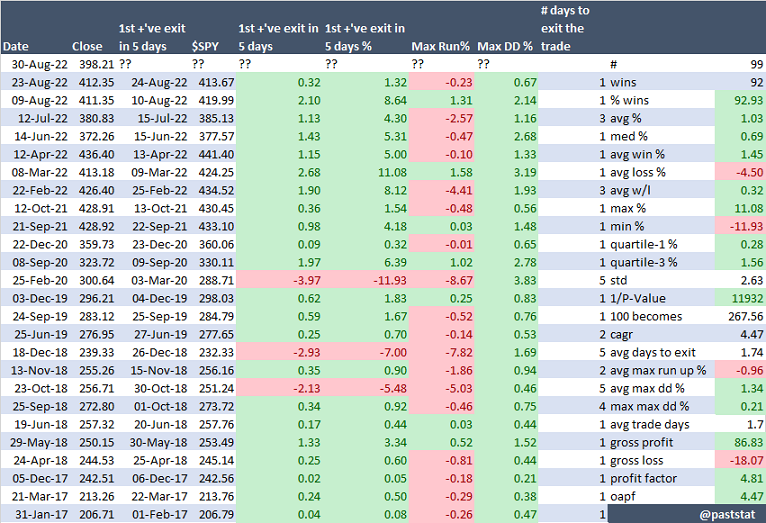This screenshot has width=766, height=523.
Task: Select the exit date '25-Apr-18'
Action: (160, 460)
